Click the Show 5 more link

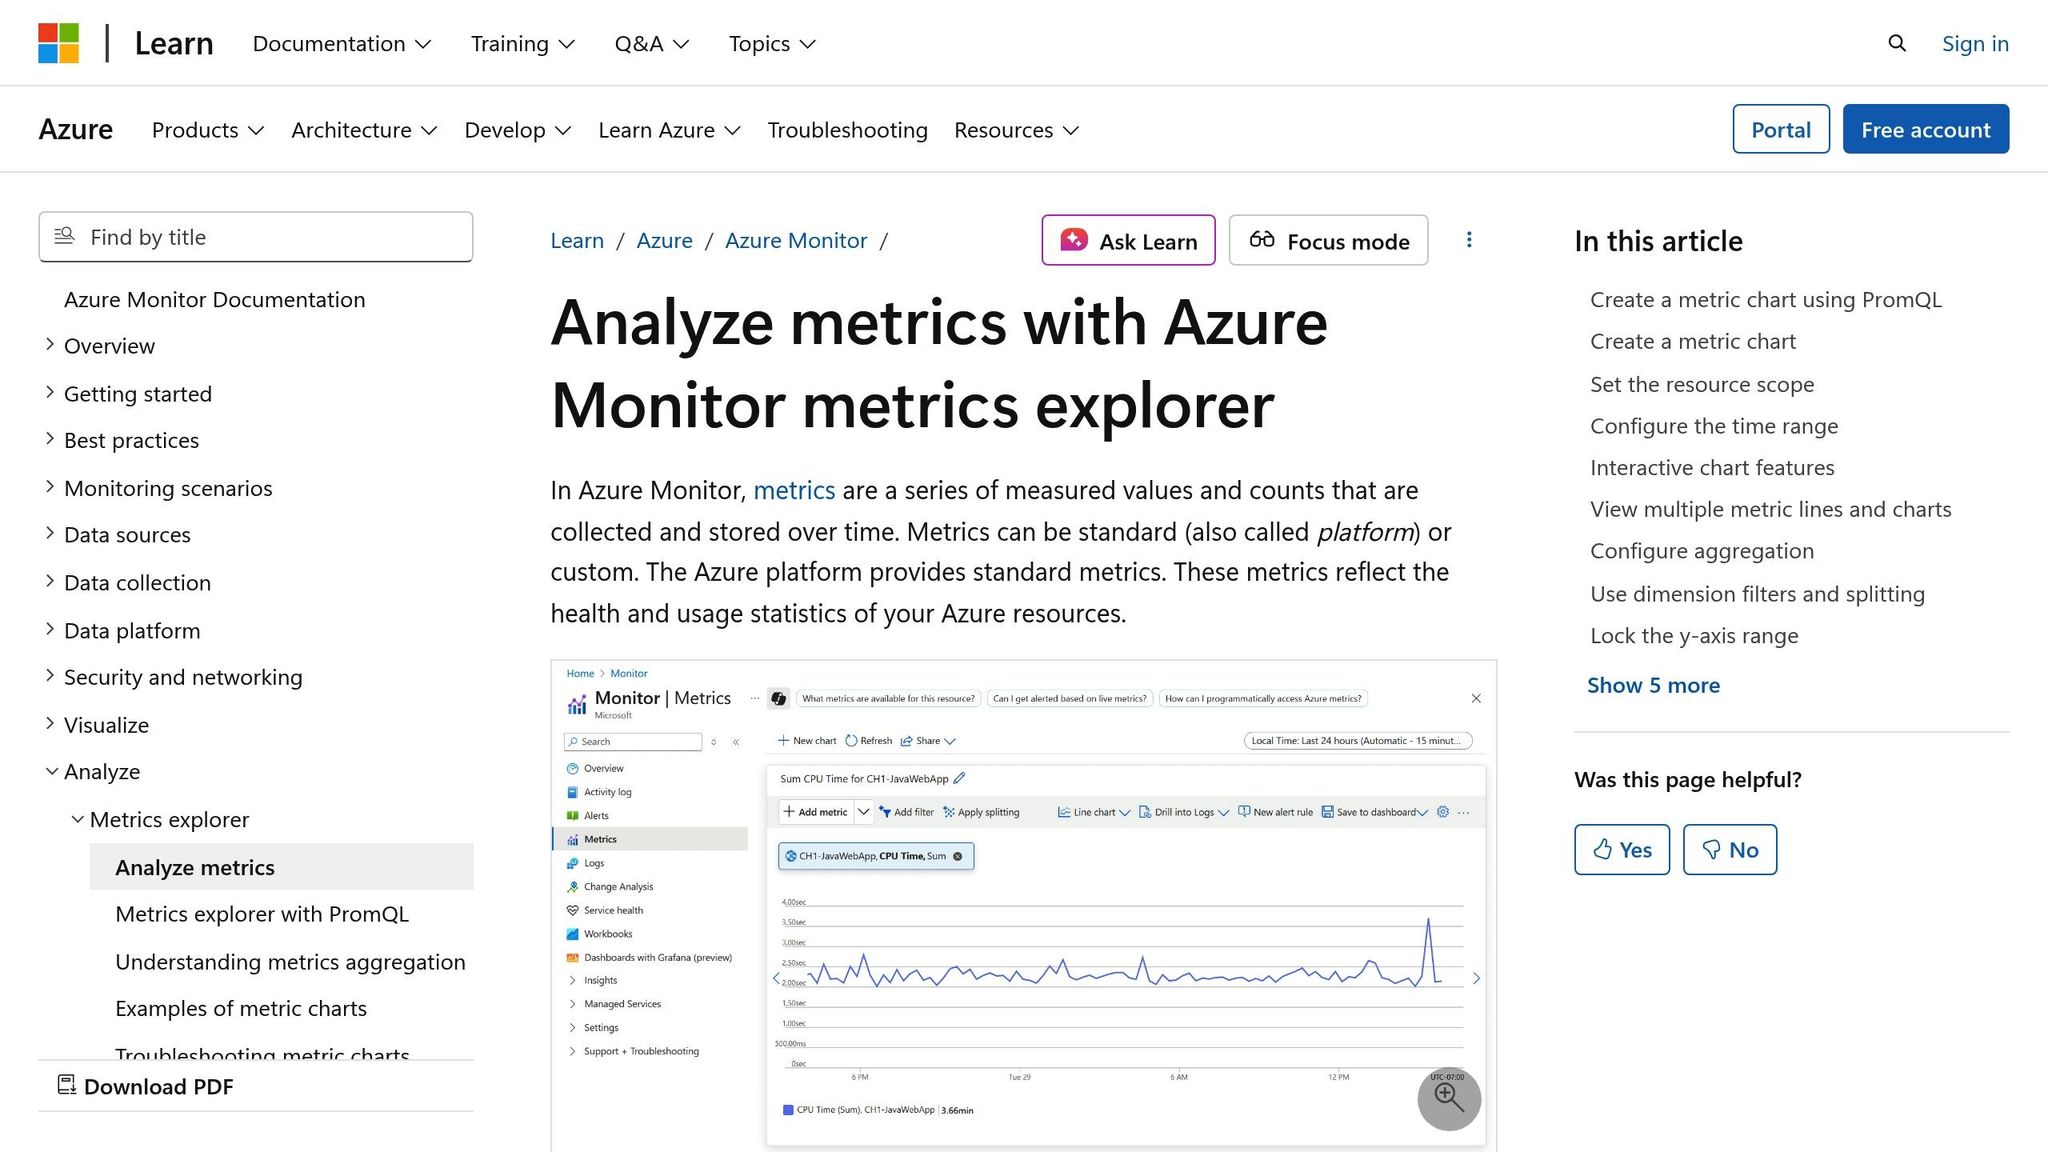(x=1653, y=685)
